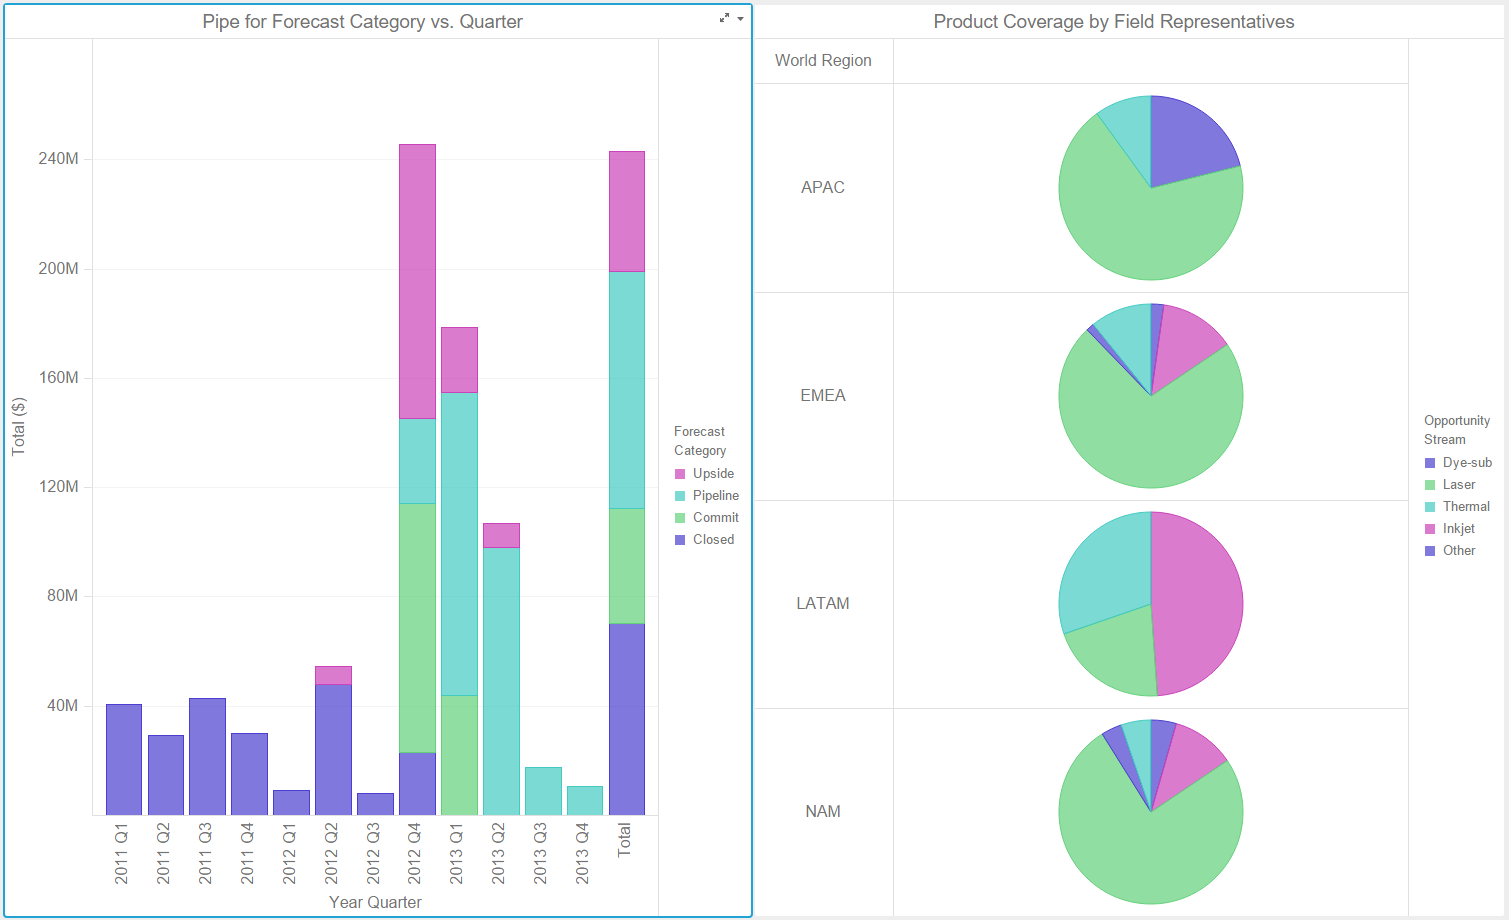Viewport: 1509px width, 920px height.
Task: Click the Dye-sub legend square icon
Action: (1430, 463)
